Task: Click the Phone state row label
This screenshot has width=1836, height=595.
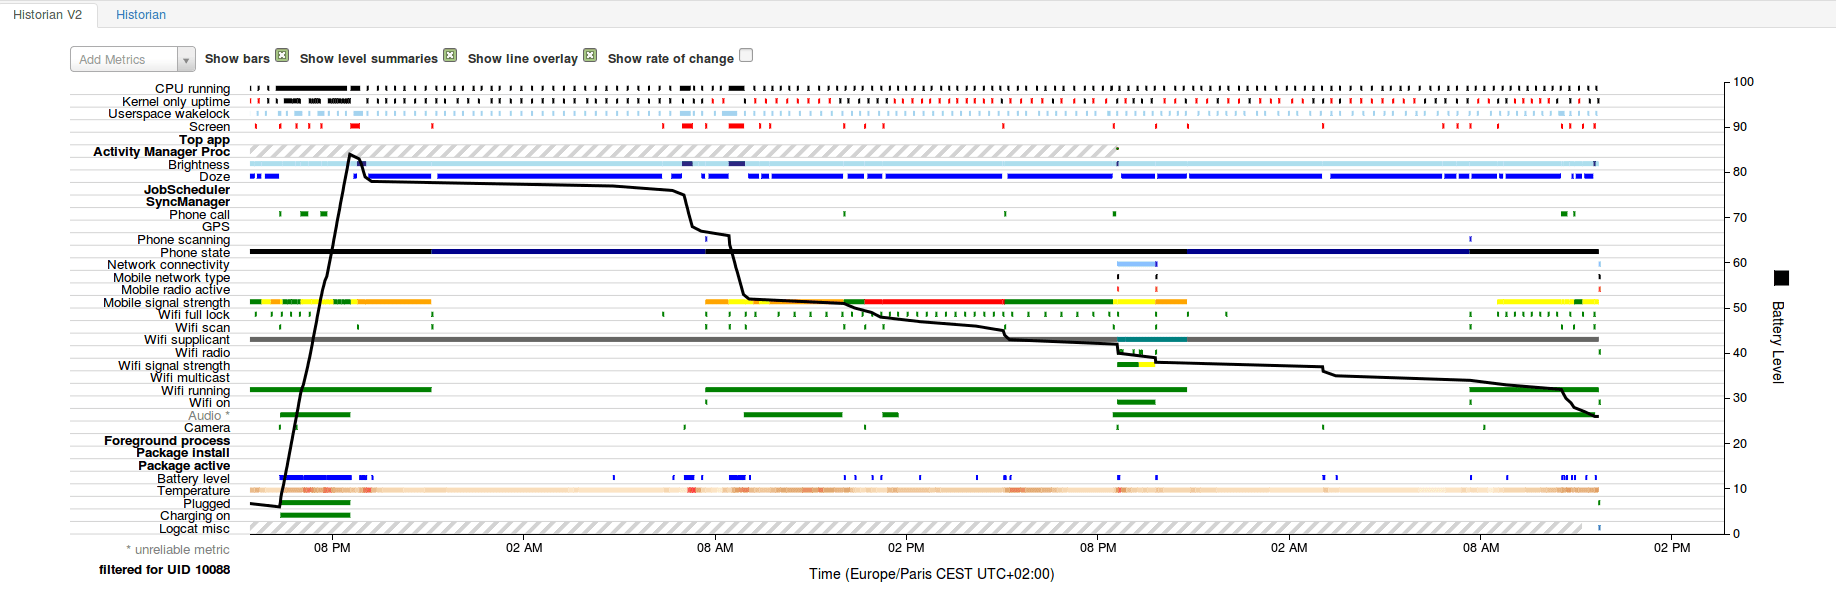Action: click(x=195, y=253)
